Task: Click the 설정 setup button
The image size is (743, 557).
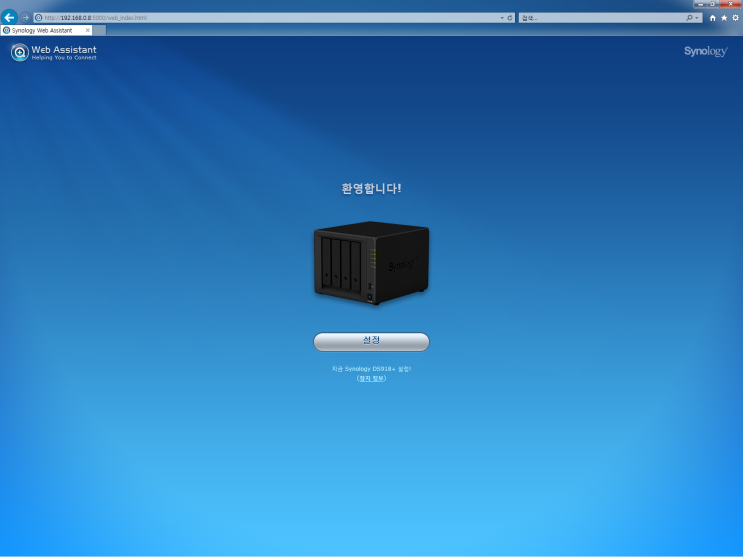Action: (372, 342)
